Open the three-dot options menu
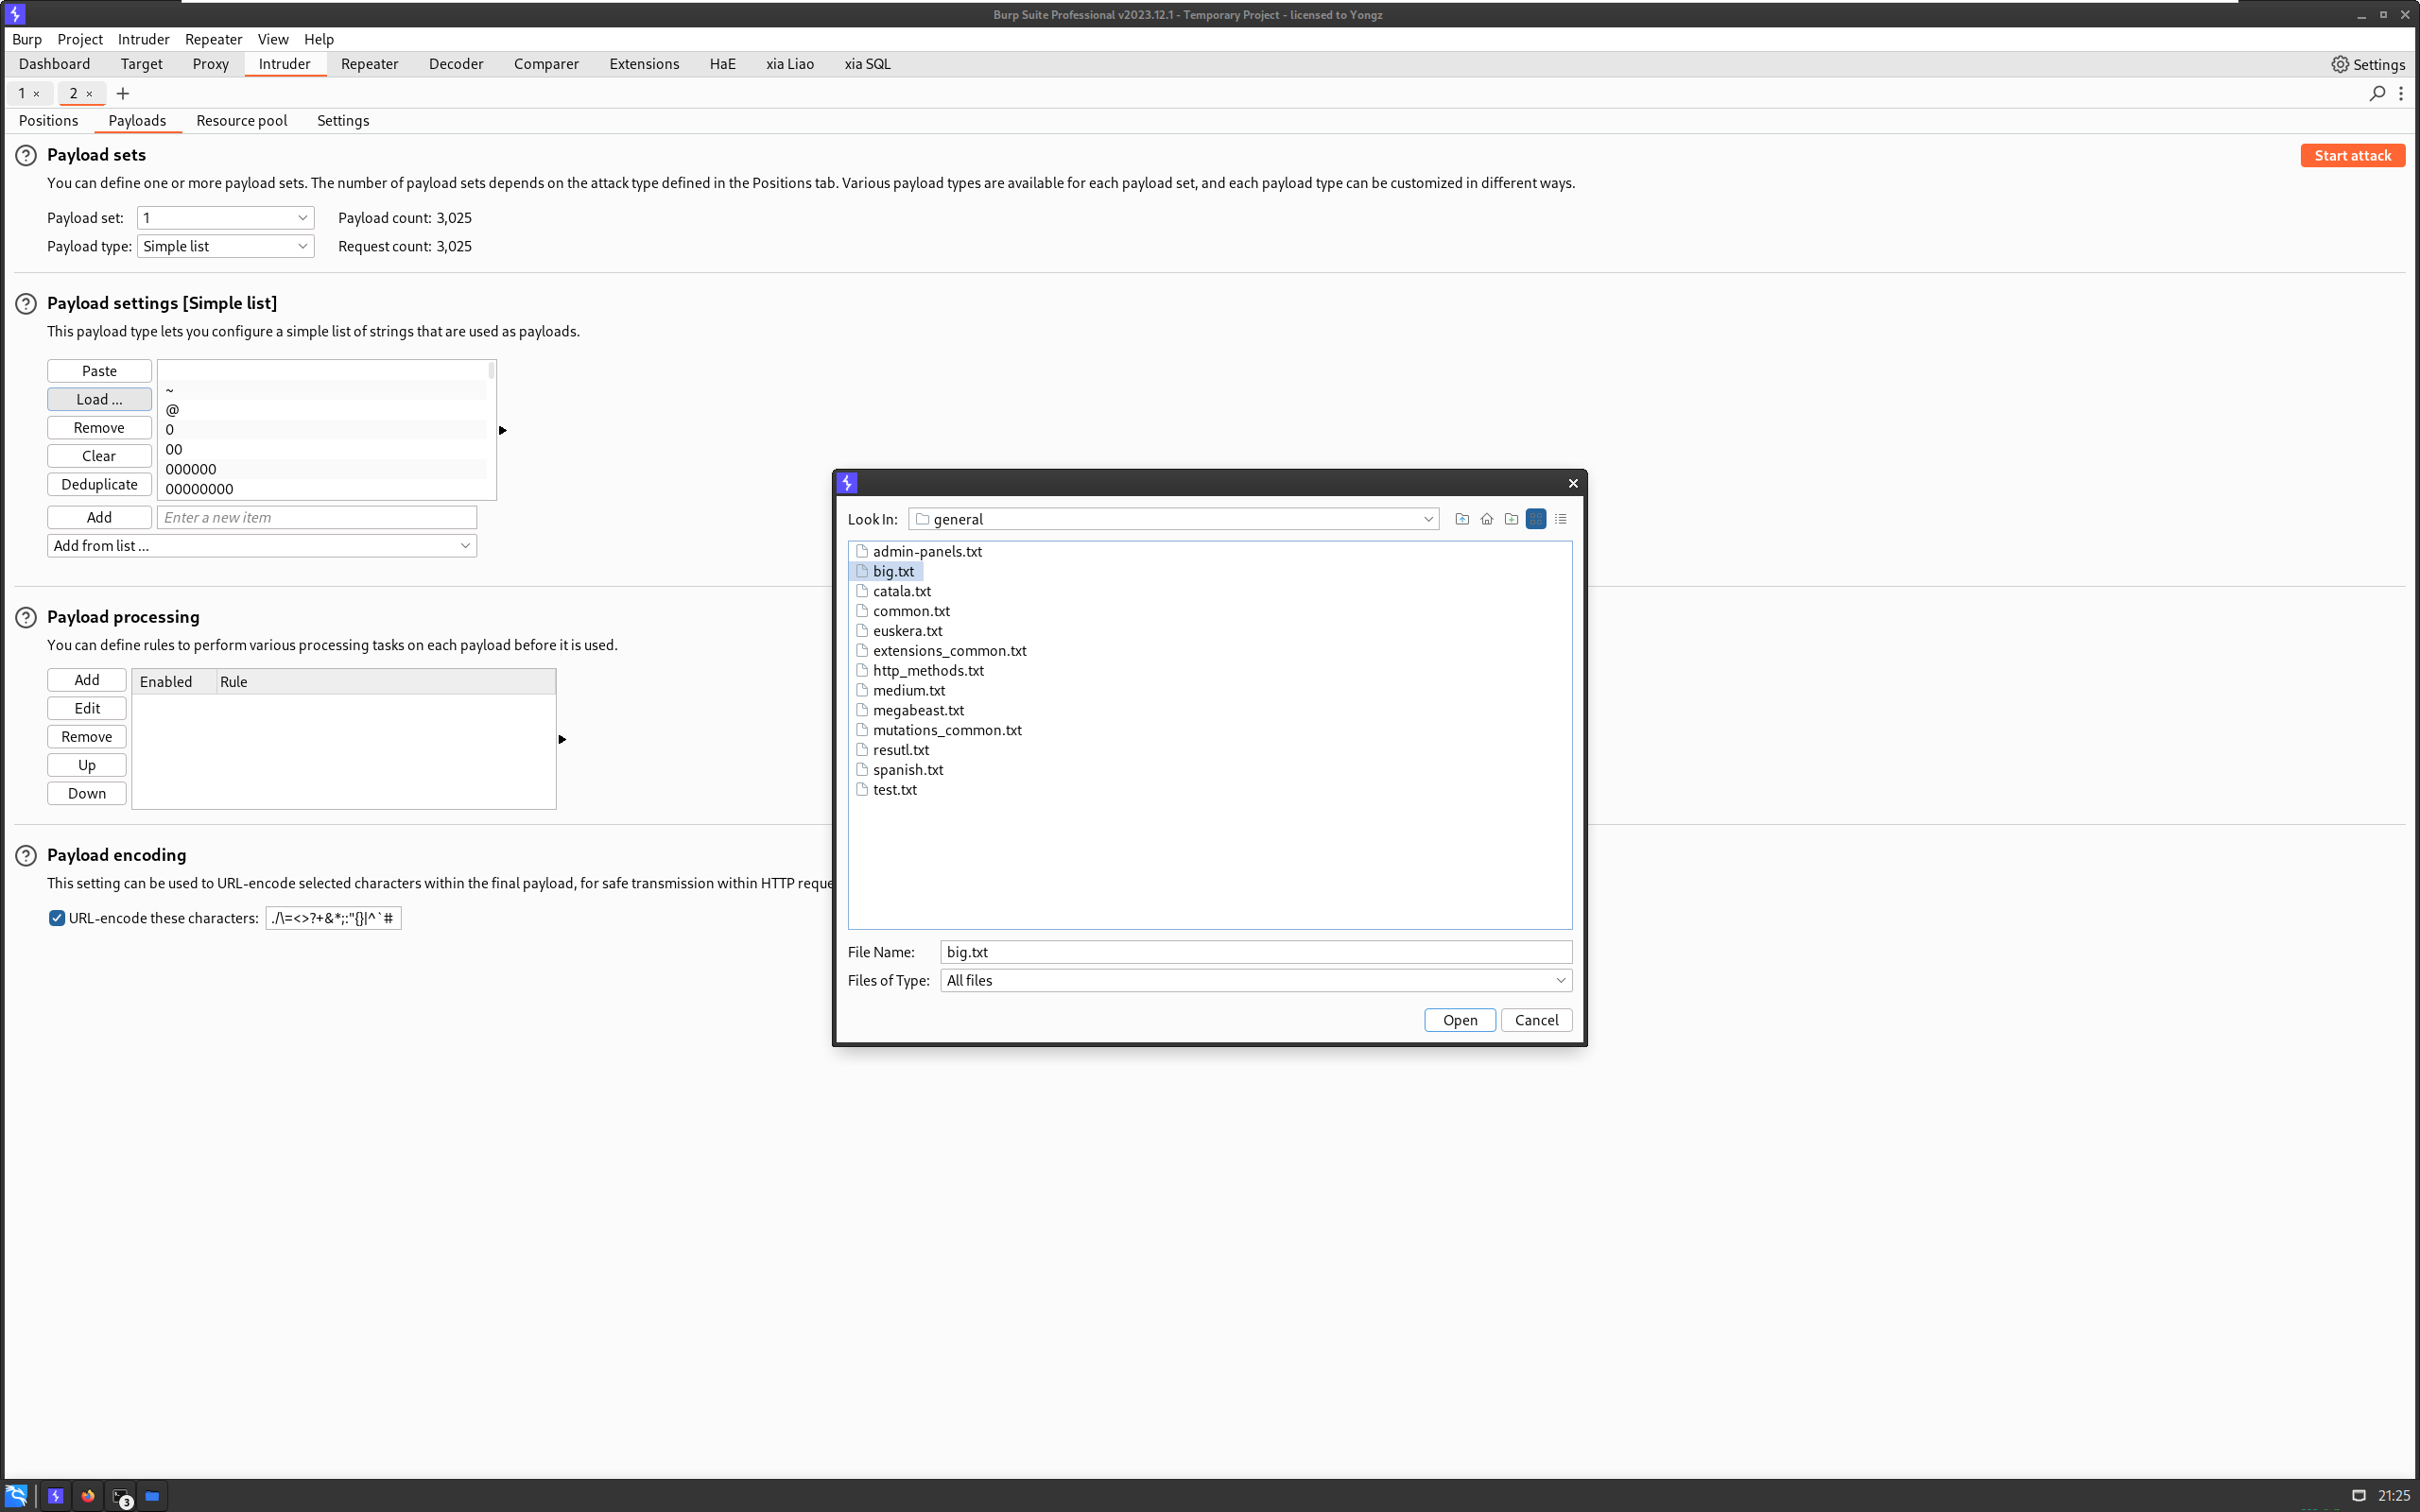 tap(2401, 93)
